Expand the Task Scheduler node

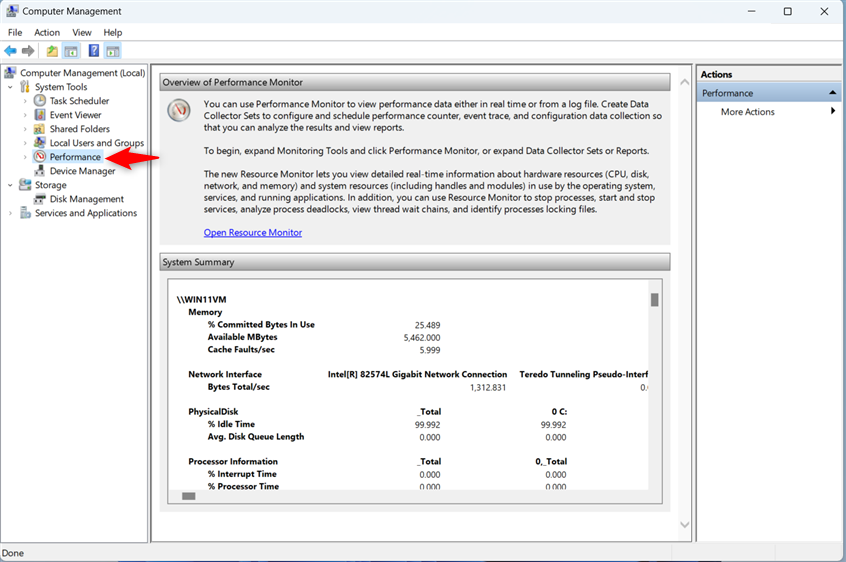click(25, 101)
